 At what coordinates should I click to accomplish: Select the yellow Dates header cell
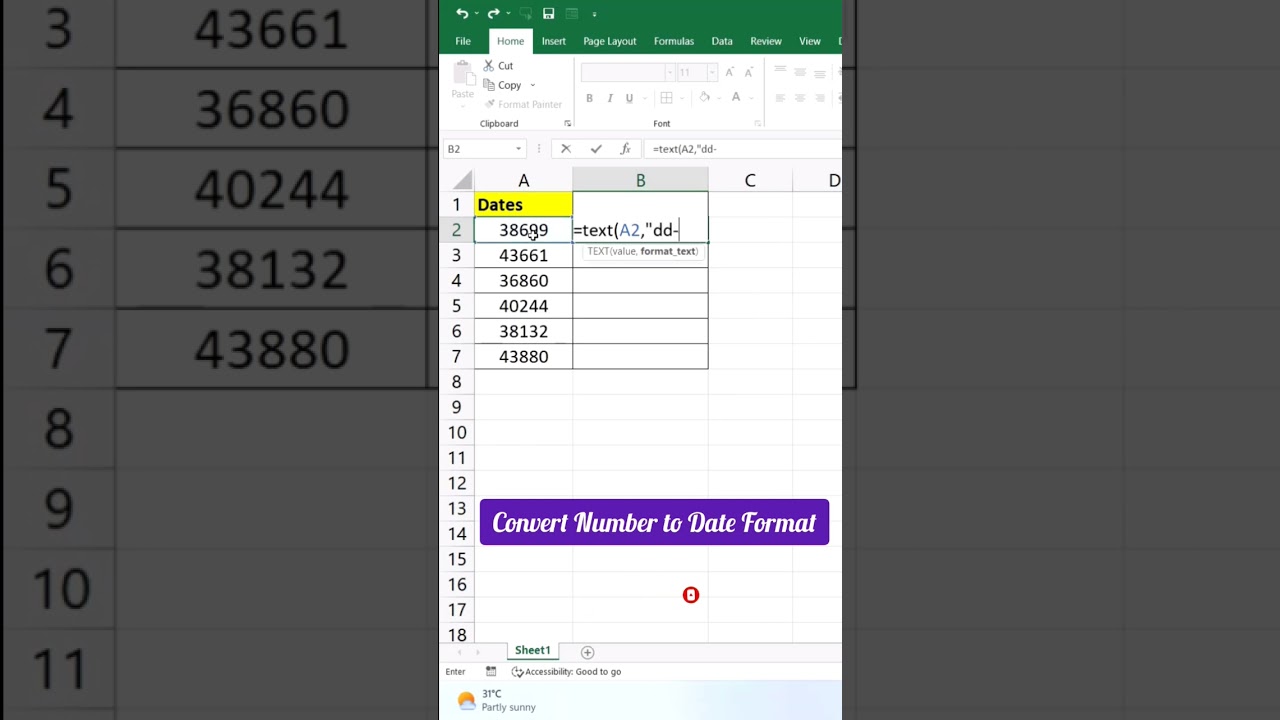click(523, 204)
